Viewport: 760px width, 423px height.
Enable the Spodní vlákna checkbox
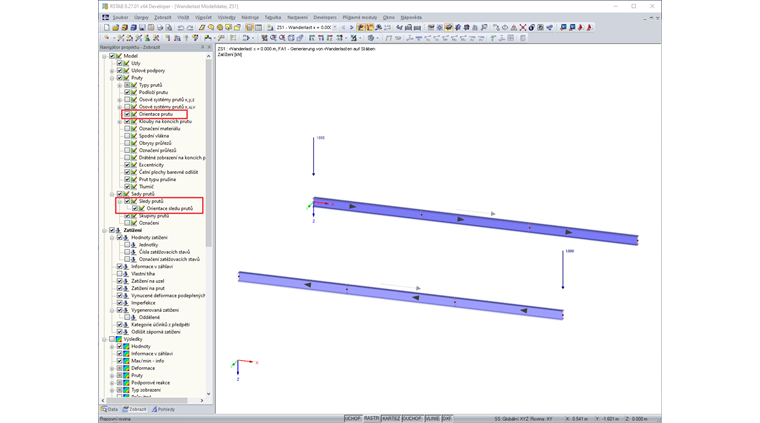pos(127,136)
